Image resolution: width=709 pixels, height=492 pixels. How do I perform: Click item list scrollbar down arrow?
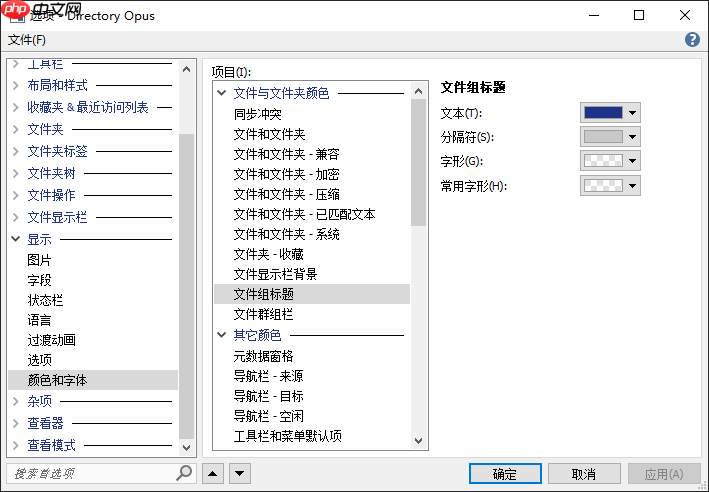419,440
